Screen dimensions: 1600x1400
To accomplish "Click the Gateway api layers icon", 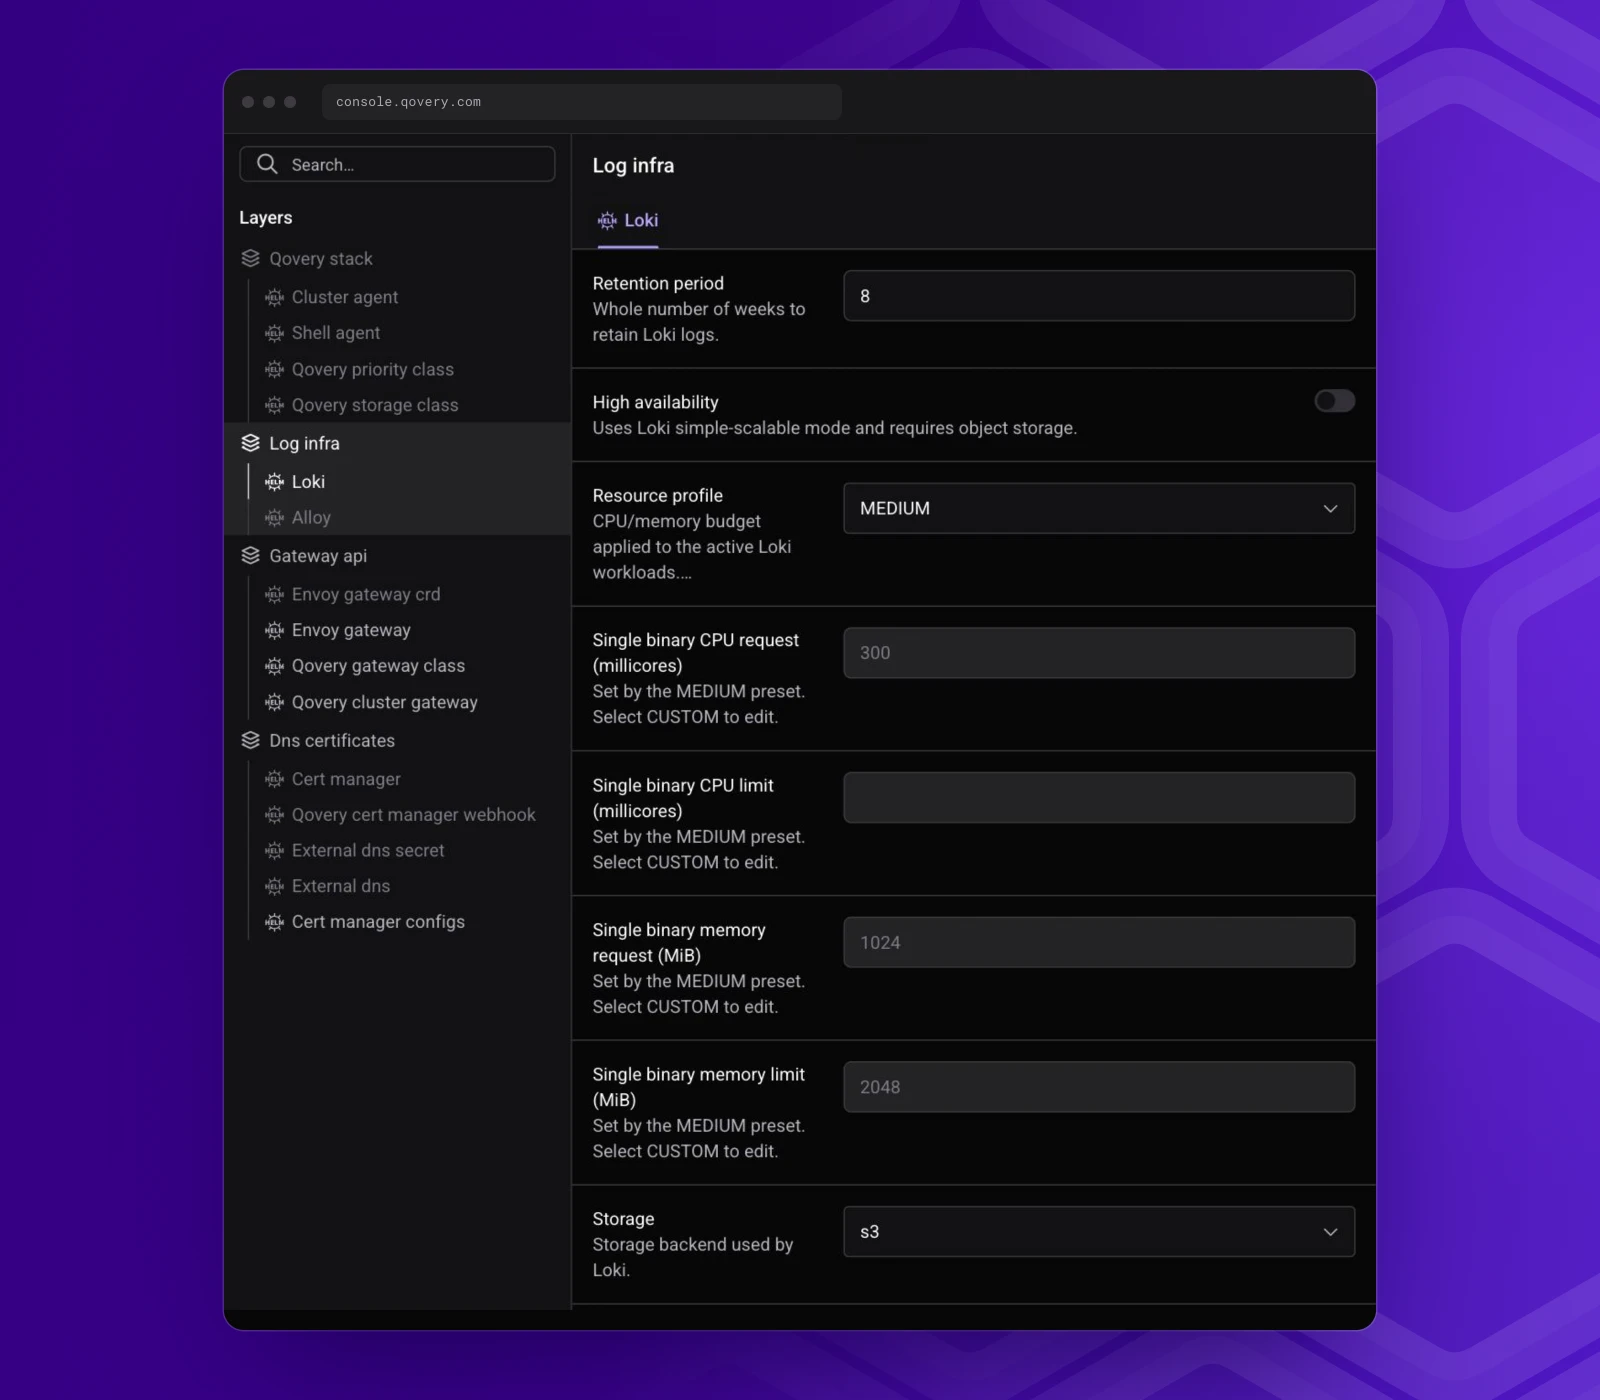I will click(250, 556).
